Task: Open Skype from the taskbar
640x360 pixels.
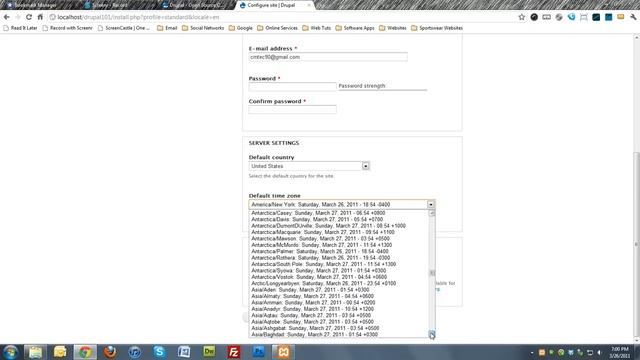Action: point(160,352)
